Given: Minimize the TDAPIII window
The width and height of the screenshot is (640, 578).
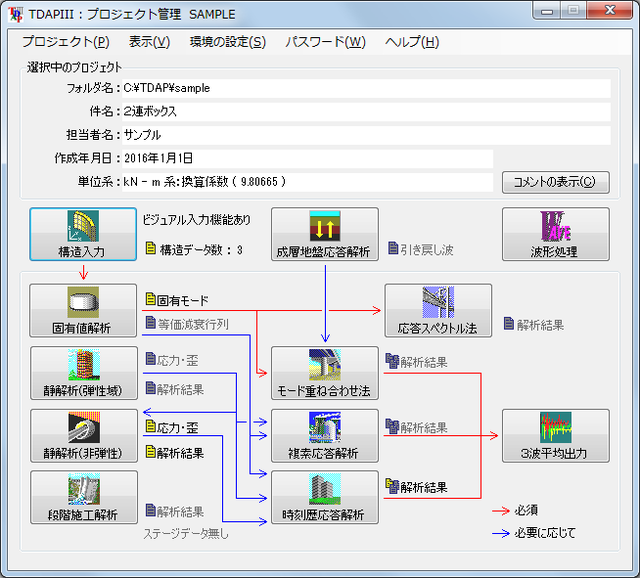Looking at the screenshot, I should pyautogui.click(x=547, y=11).
